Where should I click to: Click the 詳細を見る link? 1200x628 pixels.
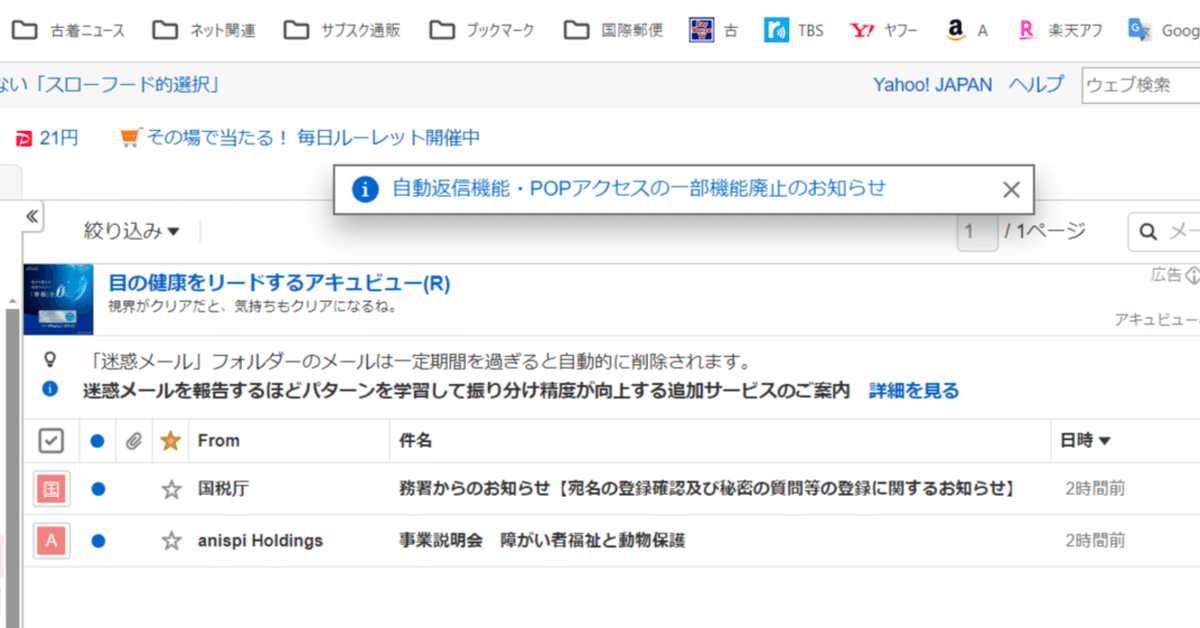coord(915,390)
